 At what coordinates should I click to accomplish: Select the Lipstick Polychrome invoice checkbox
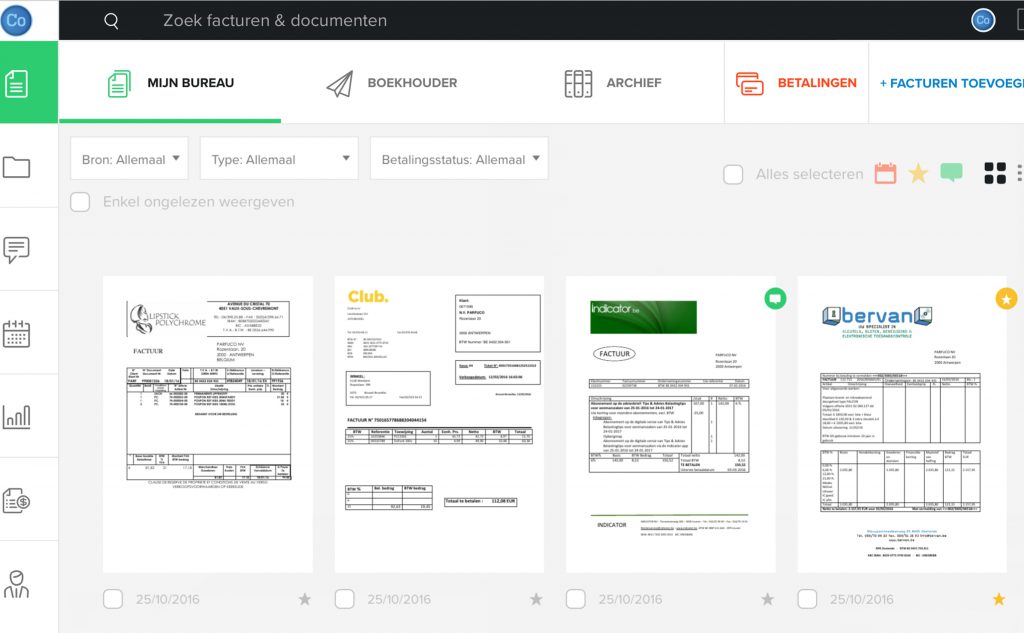point(113,599)
